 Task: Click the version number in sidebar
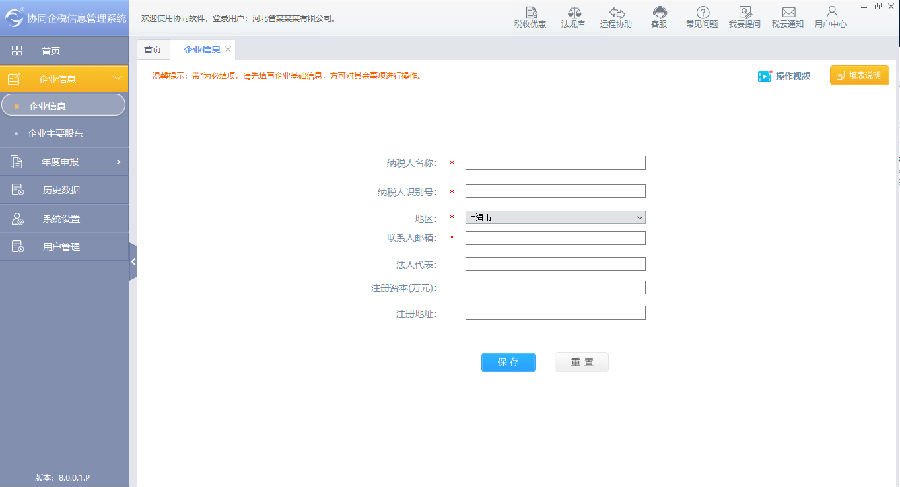pyautogui.click(x=62, y=477)
